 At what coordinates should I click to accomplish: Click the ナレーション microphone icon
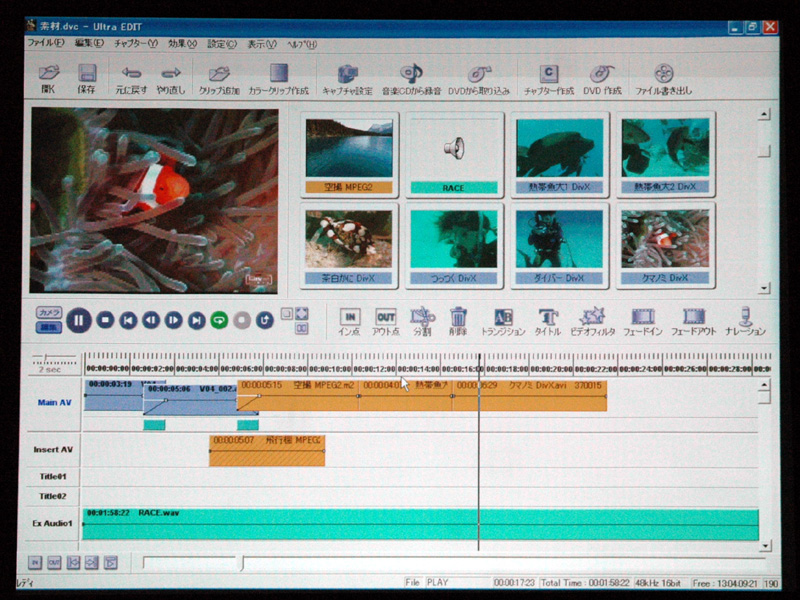[x=744, y=318]
